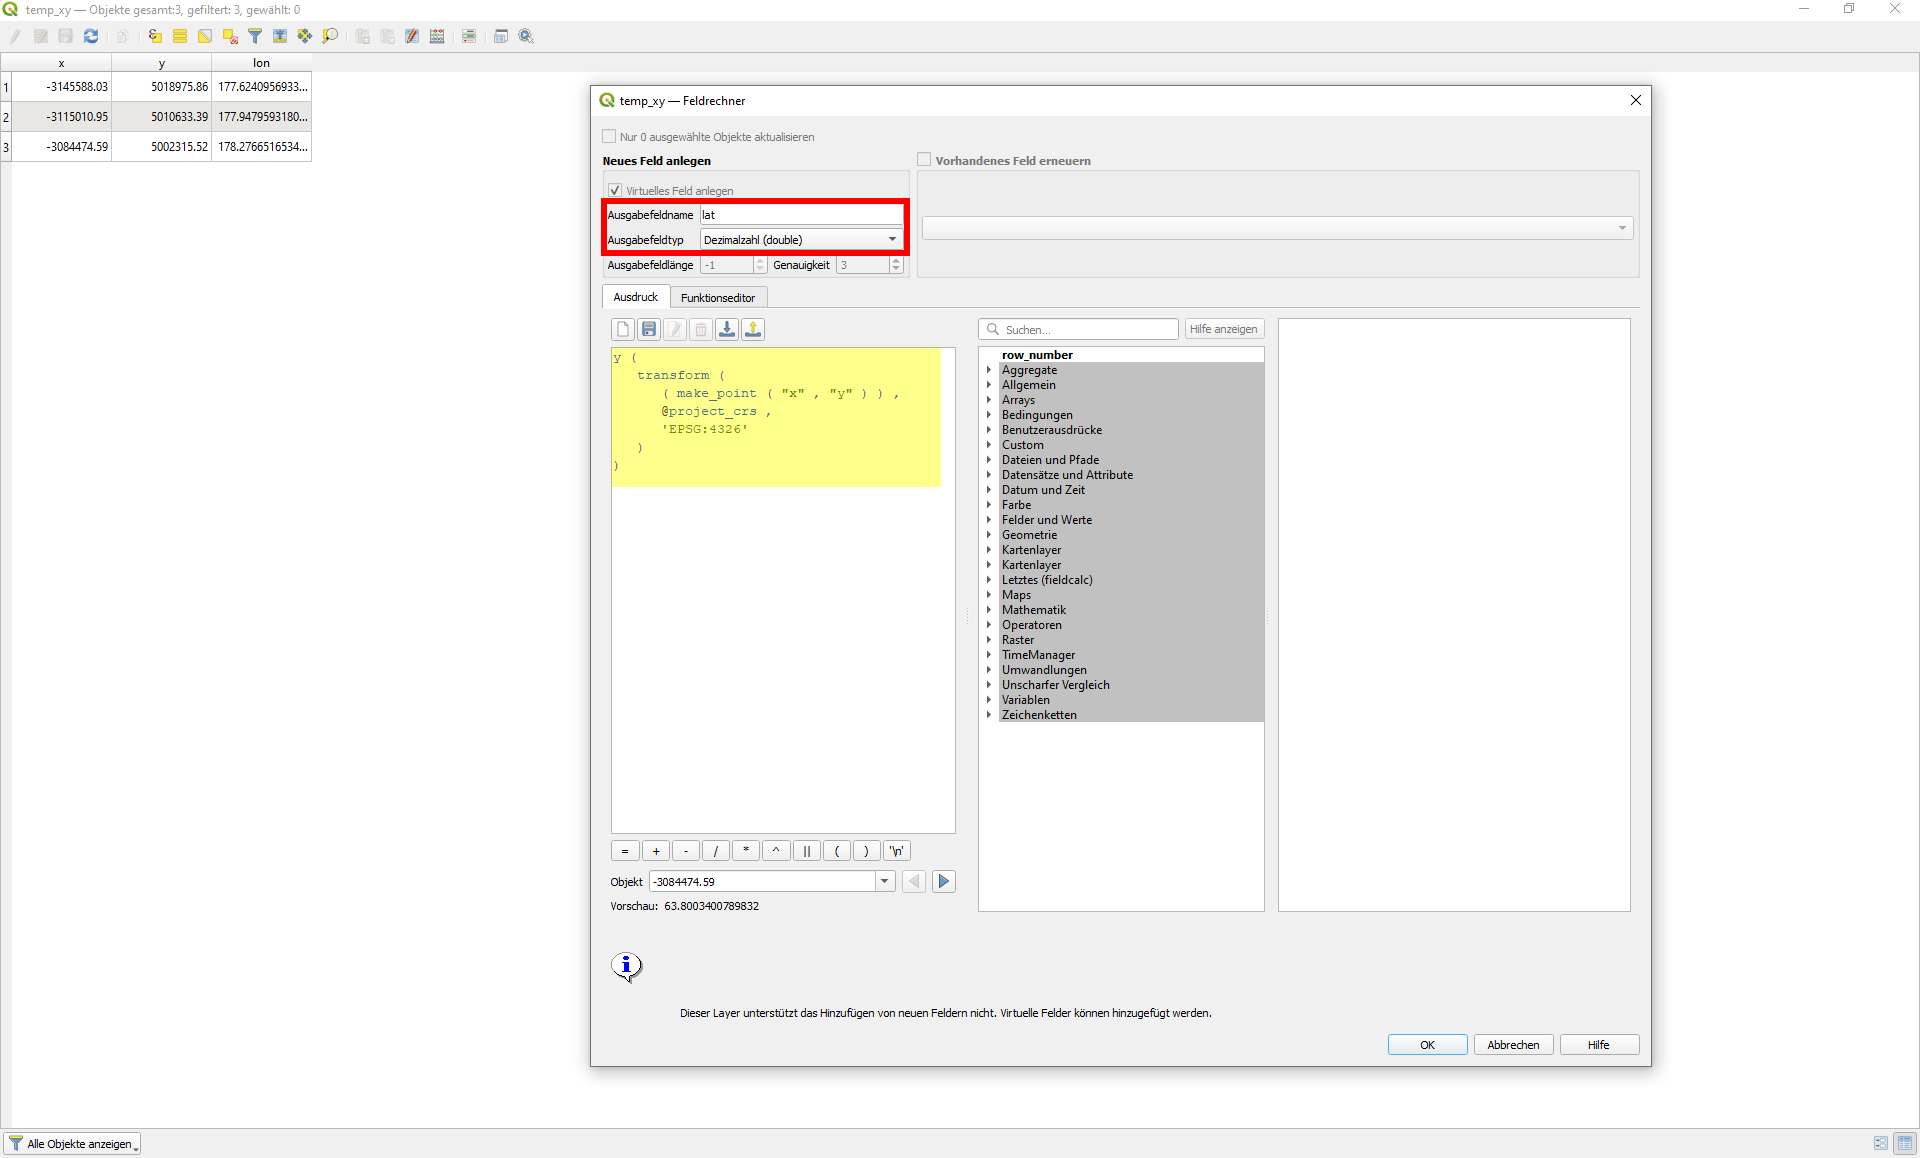This screenshot has height=1158, width=1920.
Task: Click the select all features icon
Action: point(180,36)
